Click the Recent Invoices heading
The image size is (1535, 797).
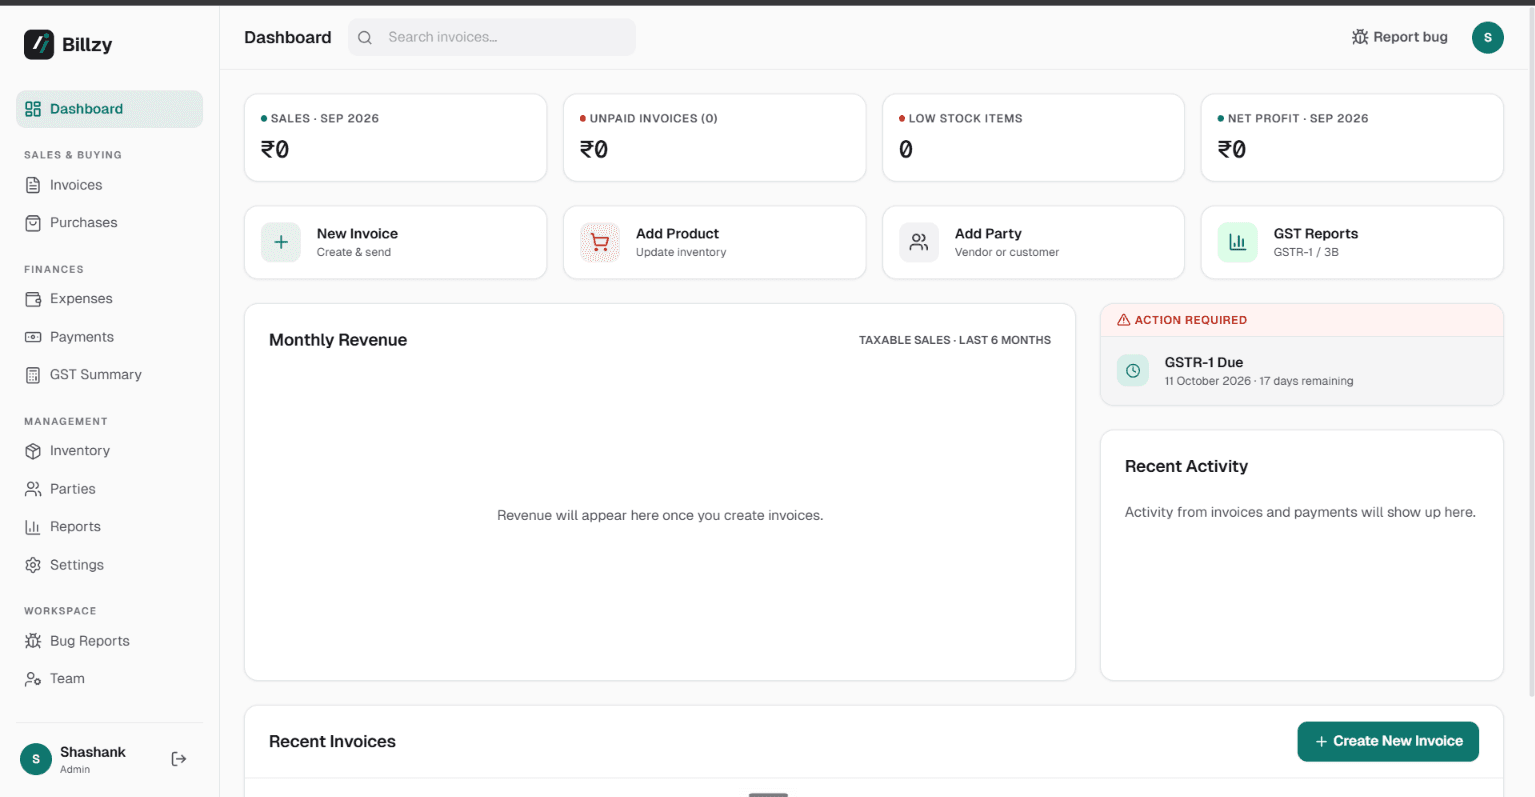tap(332, 741)
